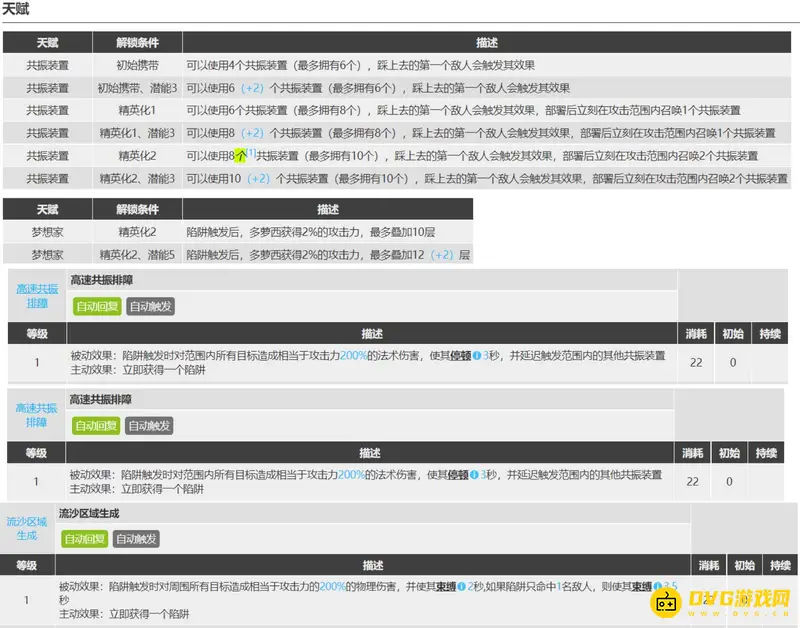The height and width of the screenshot is (628, 800).
Task: Click (+2) in the 精英化2、潜能3 row
Action: click(x=259, y=179)
